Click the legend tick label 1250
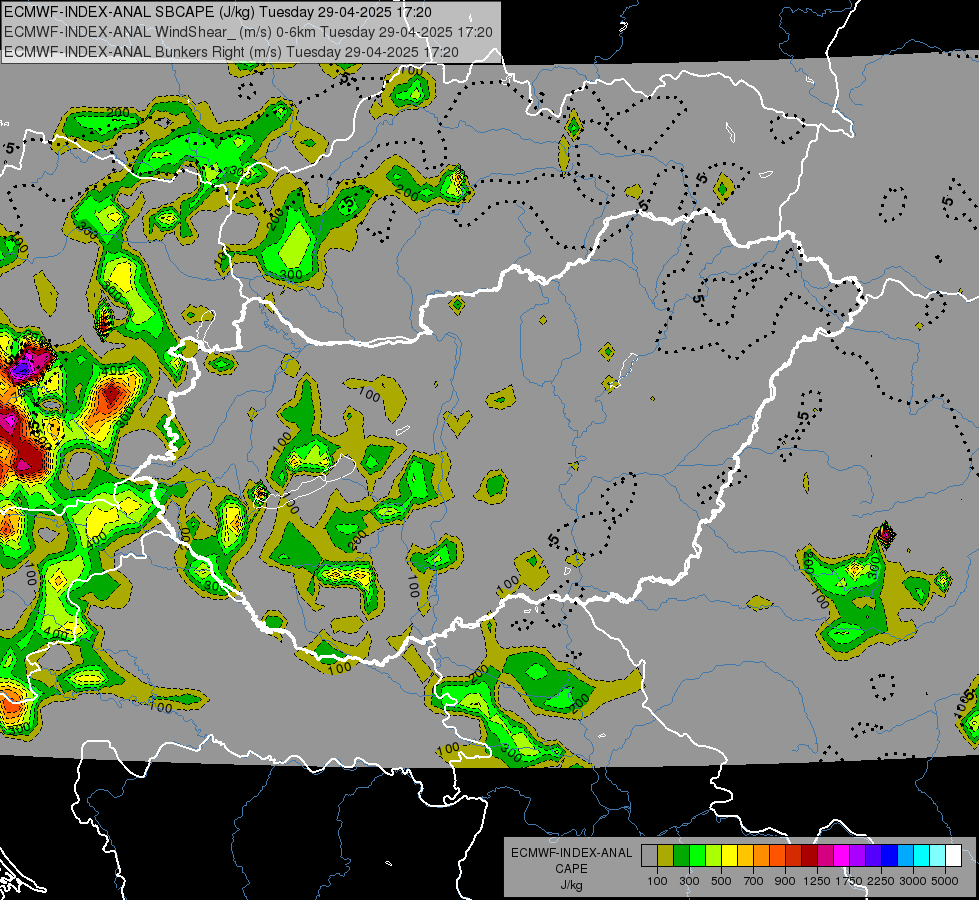Screen dimensions: 979x900 [x=817, y=881]
